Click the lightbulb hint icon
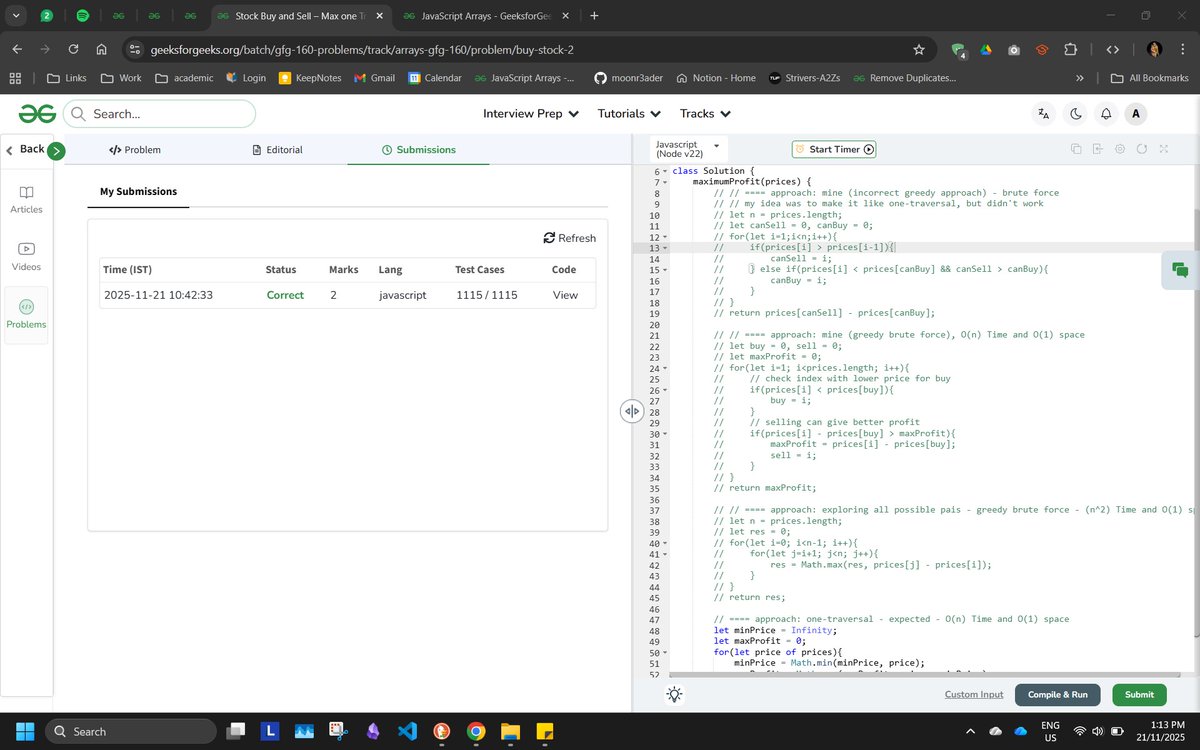 [x=675, y=694]
